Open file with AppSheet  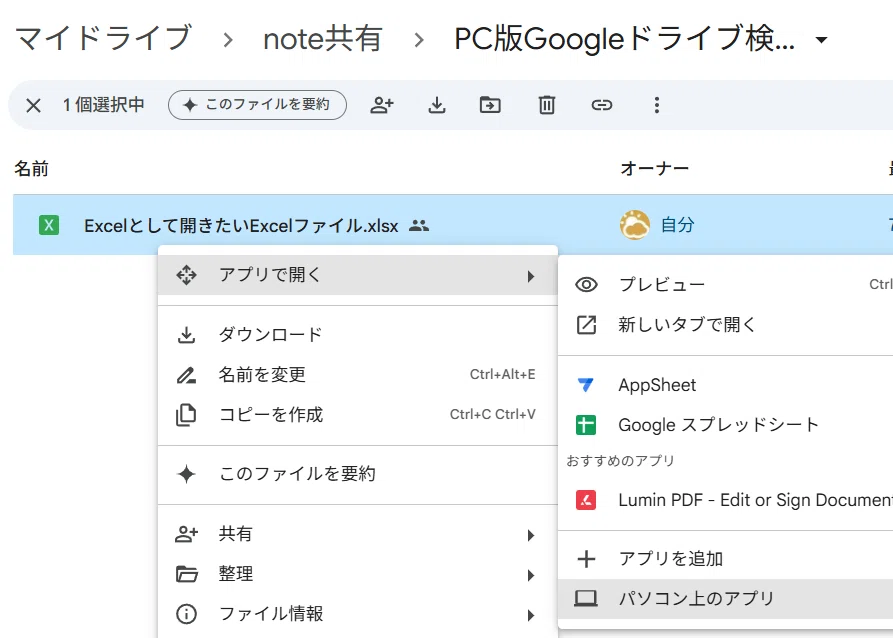coord(726,385)
